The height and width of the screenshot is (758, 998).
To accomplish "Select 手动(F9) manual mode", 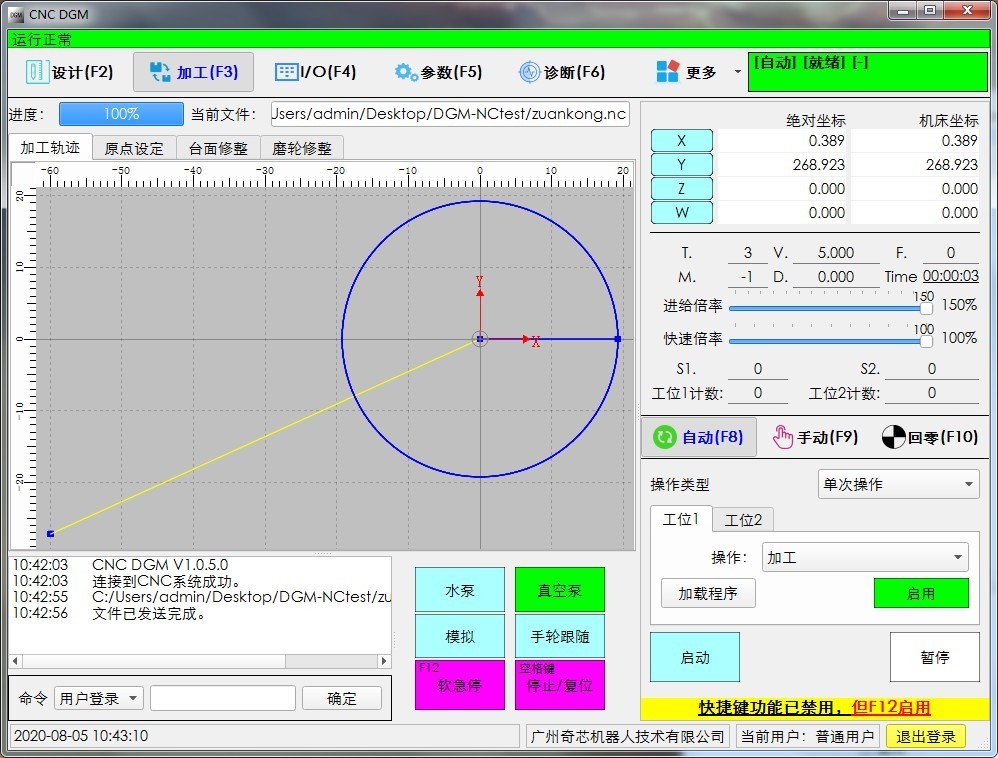I will (815, 437).
